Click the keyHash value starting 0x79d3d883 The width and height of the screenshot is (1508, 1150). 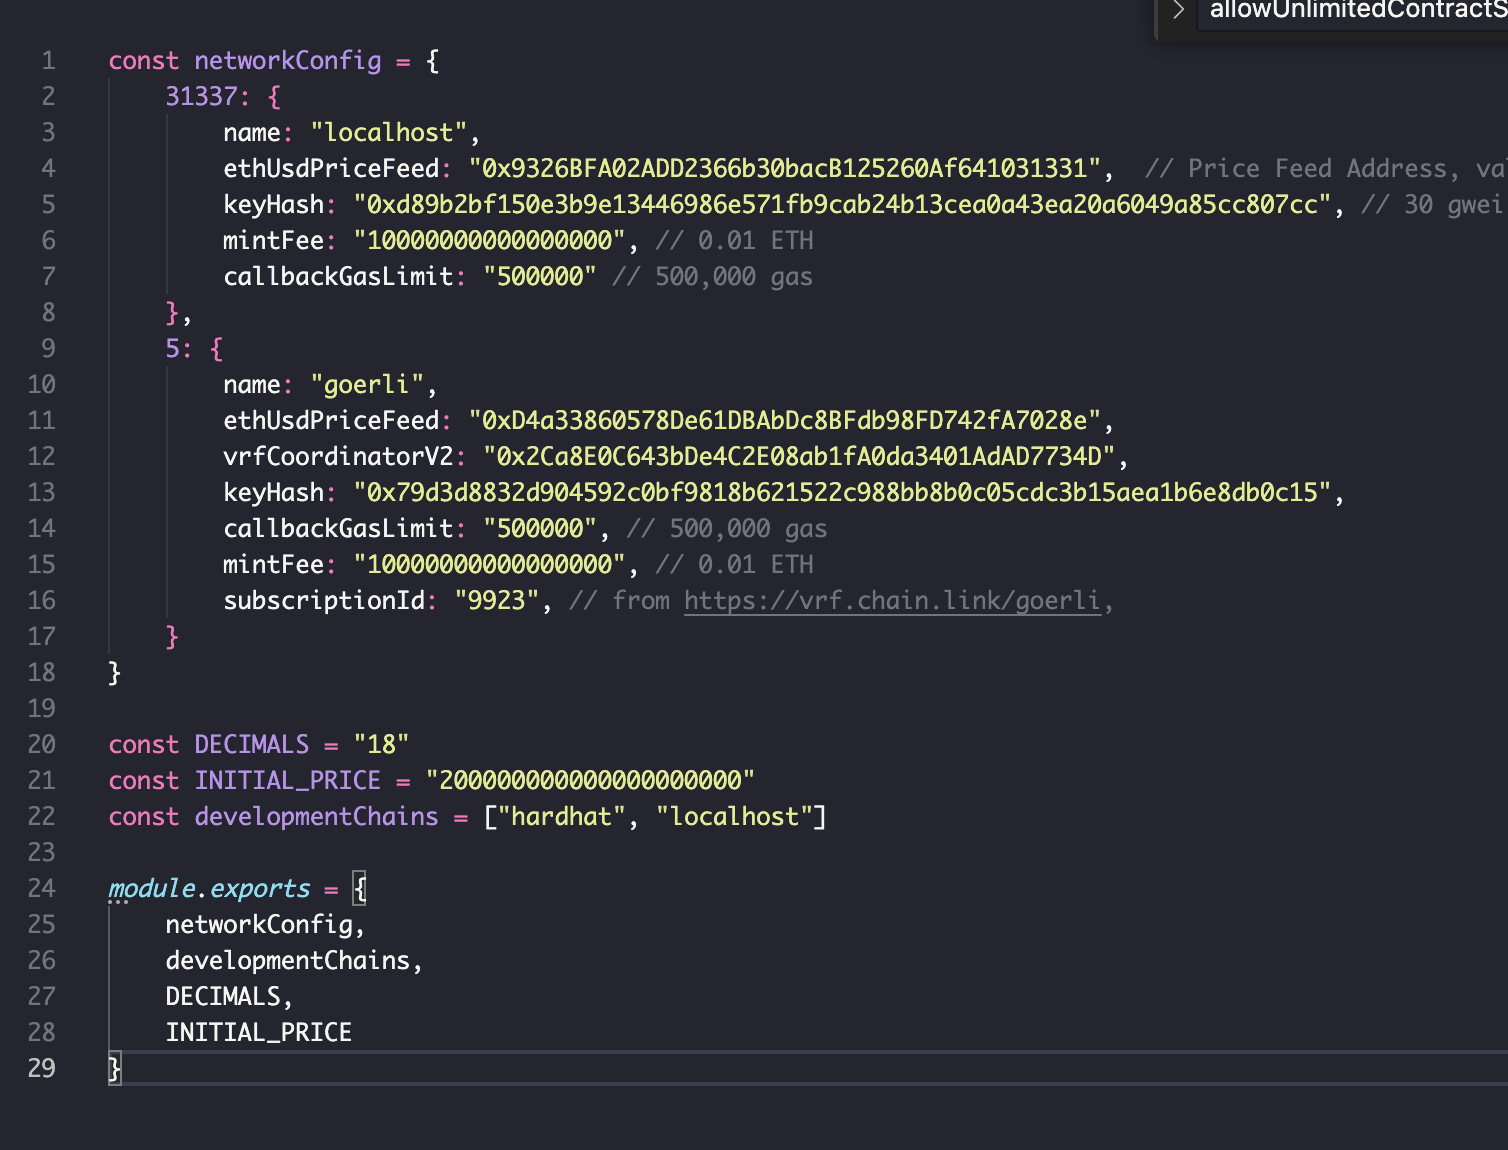click(842, 493)
